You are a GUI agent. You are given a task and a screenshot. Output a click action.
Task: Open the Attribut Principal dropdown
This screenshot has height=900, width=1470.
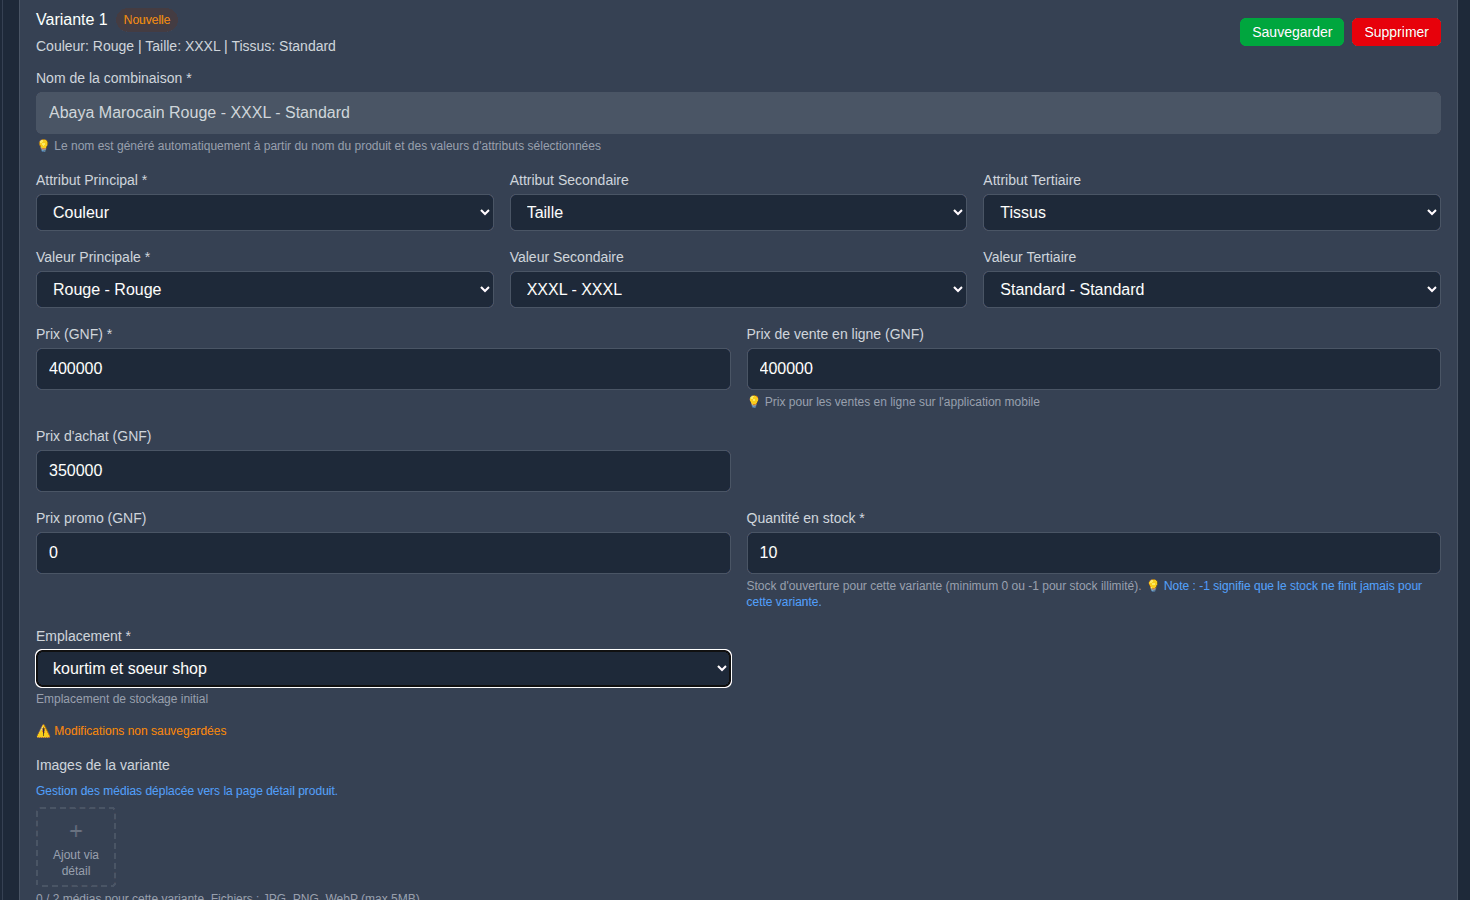pyautogui.click(x=264, y=213)
